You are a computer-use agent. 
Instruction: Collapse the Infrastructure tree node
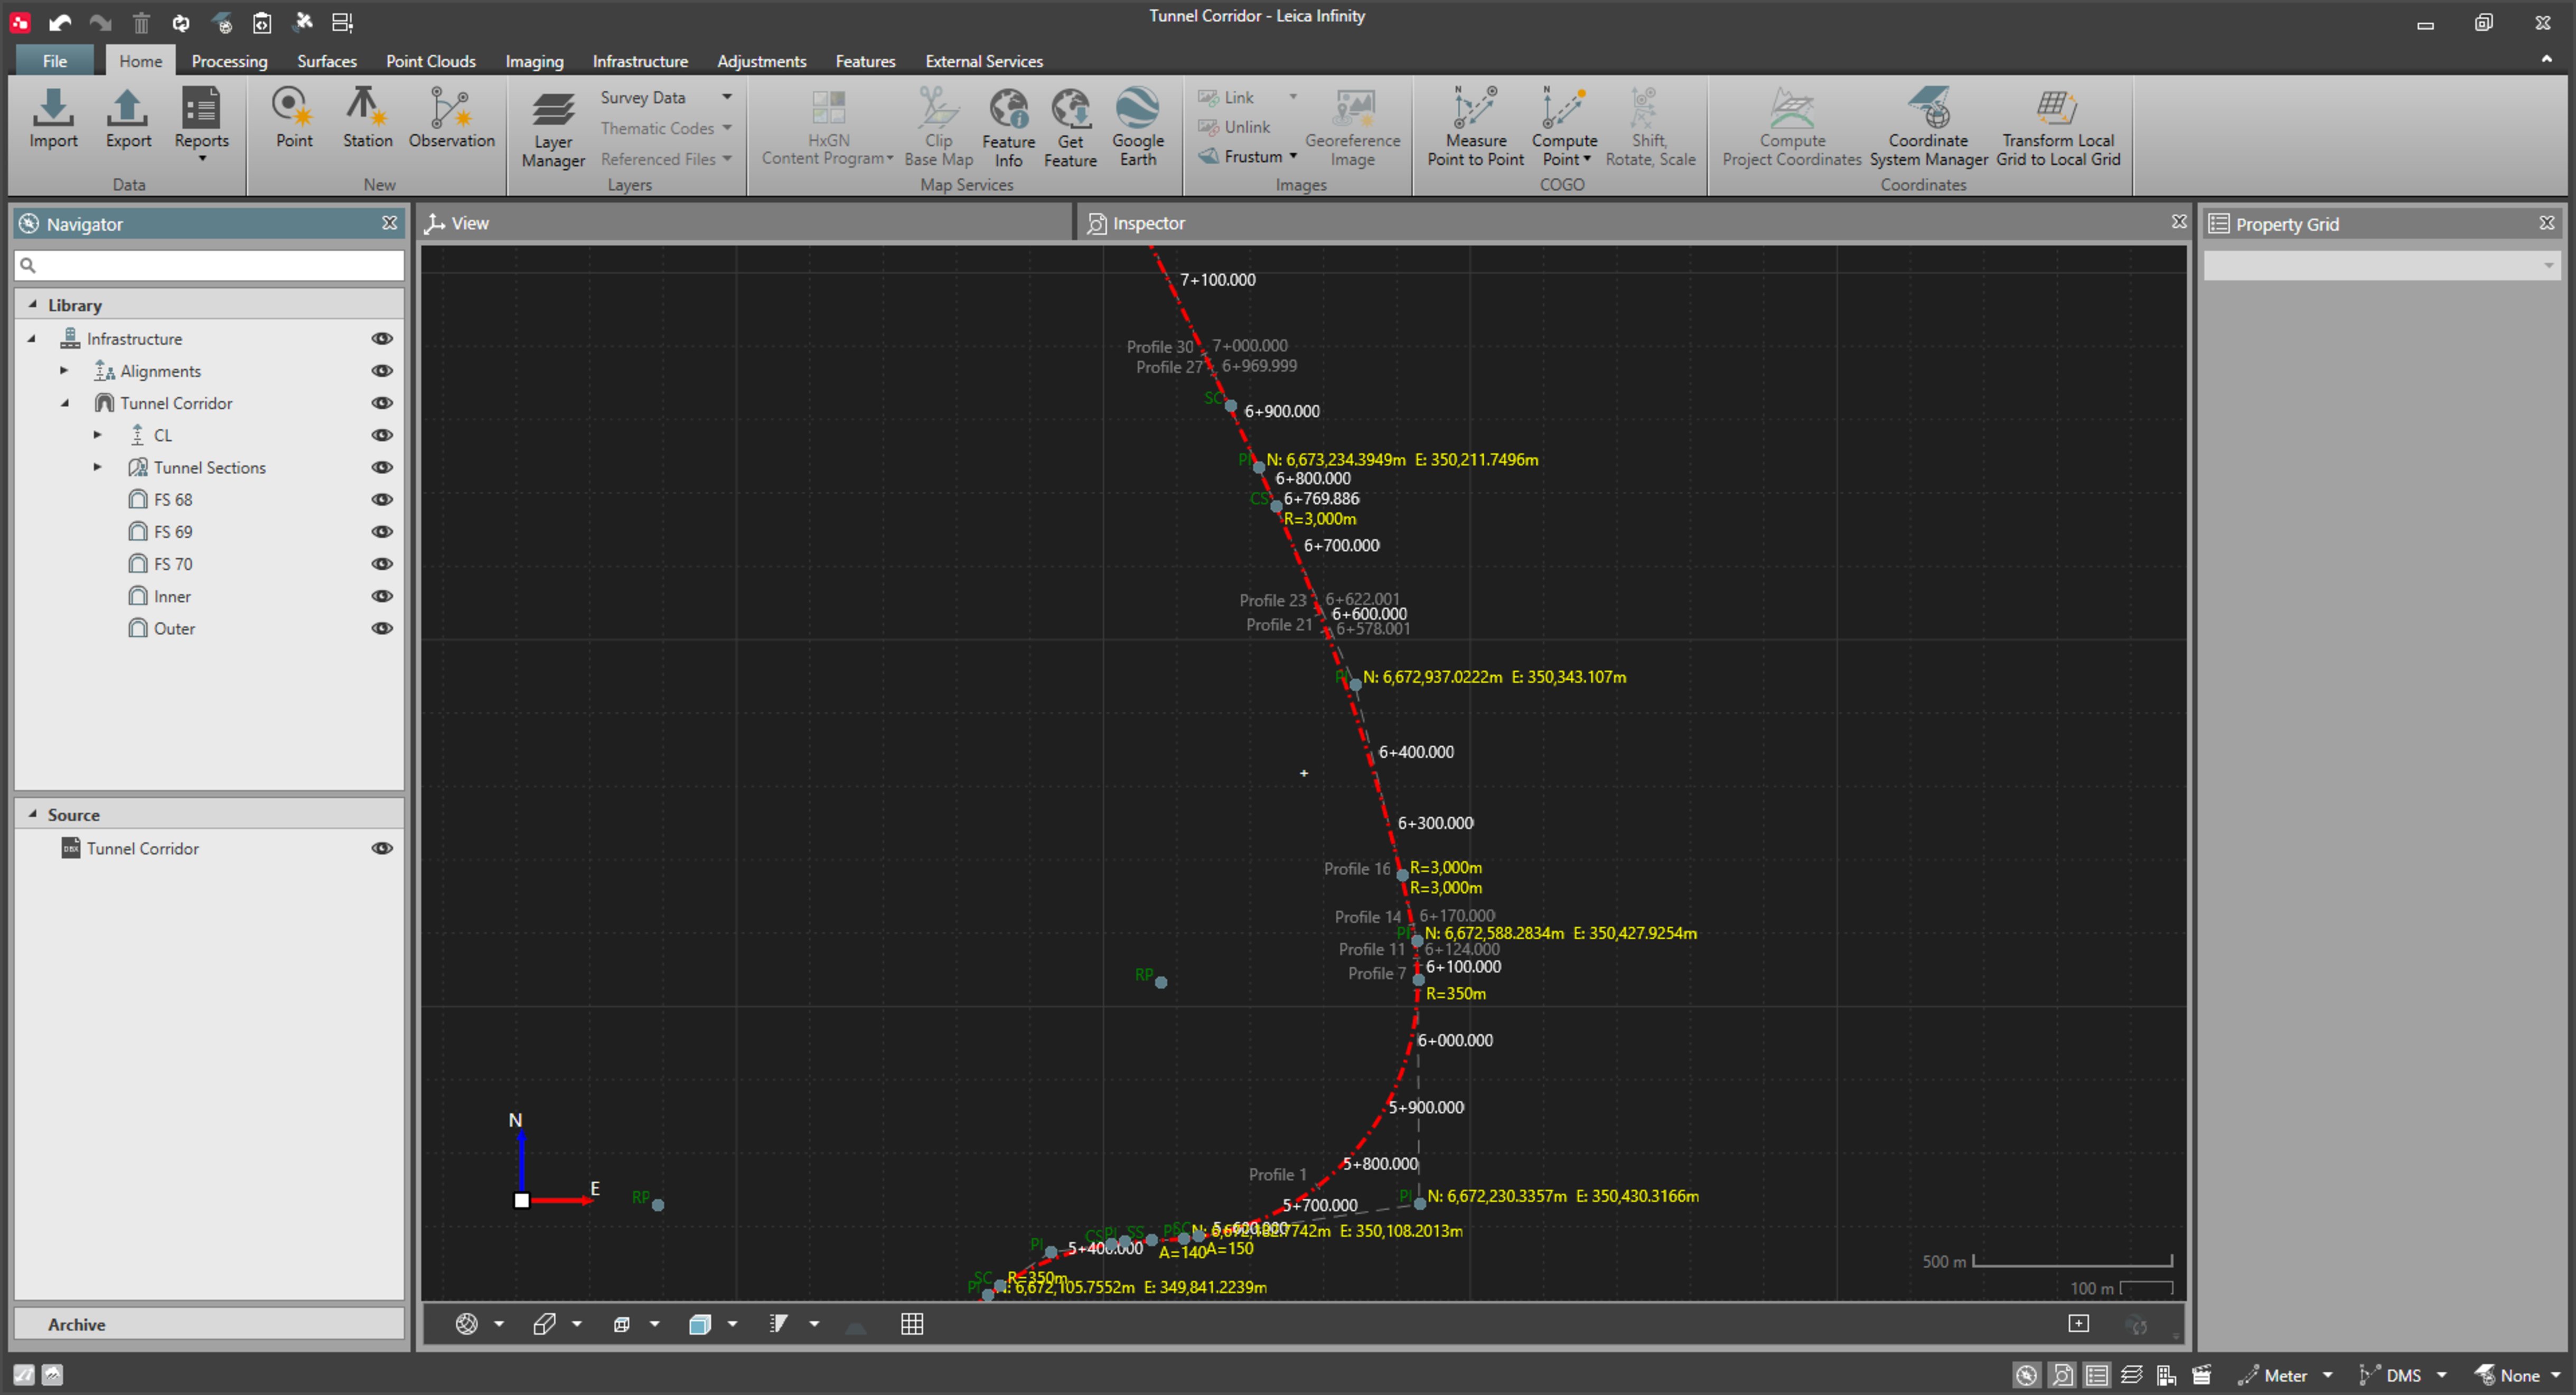point(31,338)
